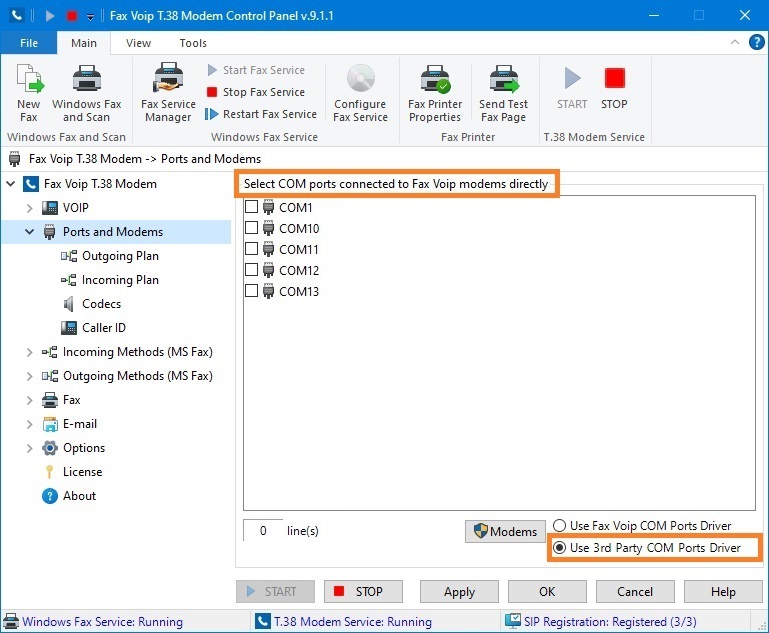
Task: Open About page in tree
Action: [69, 496]
